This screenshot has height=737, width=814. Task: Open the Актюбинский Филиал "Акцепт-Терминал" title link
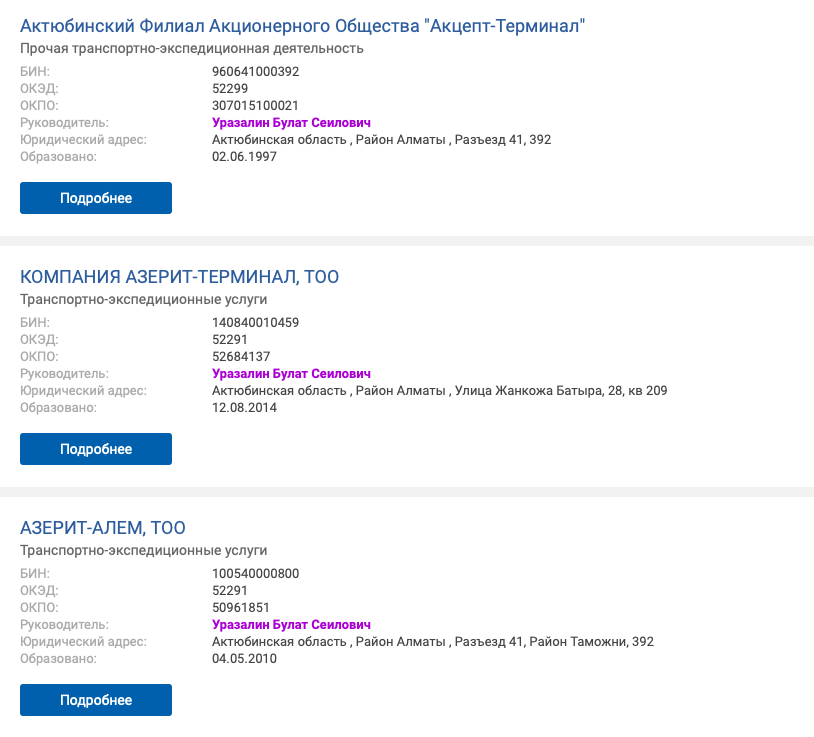pyautogui.click(x=302, y=27)
